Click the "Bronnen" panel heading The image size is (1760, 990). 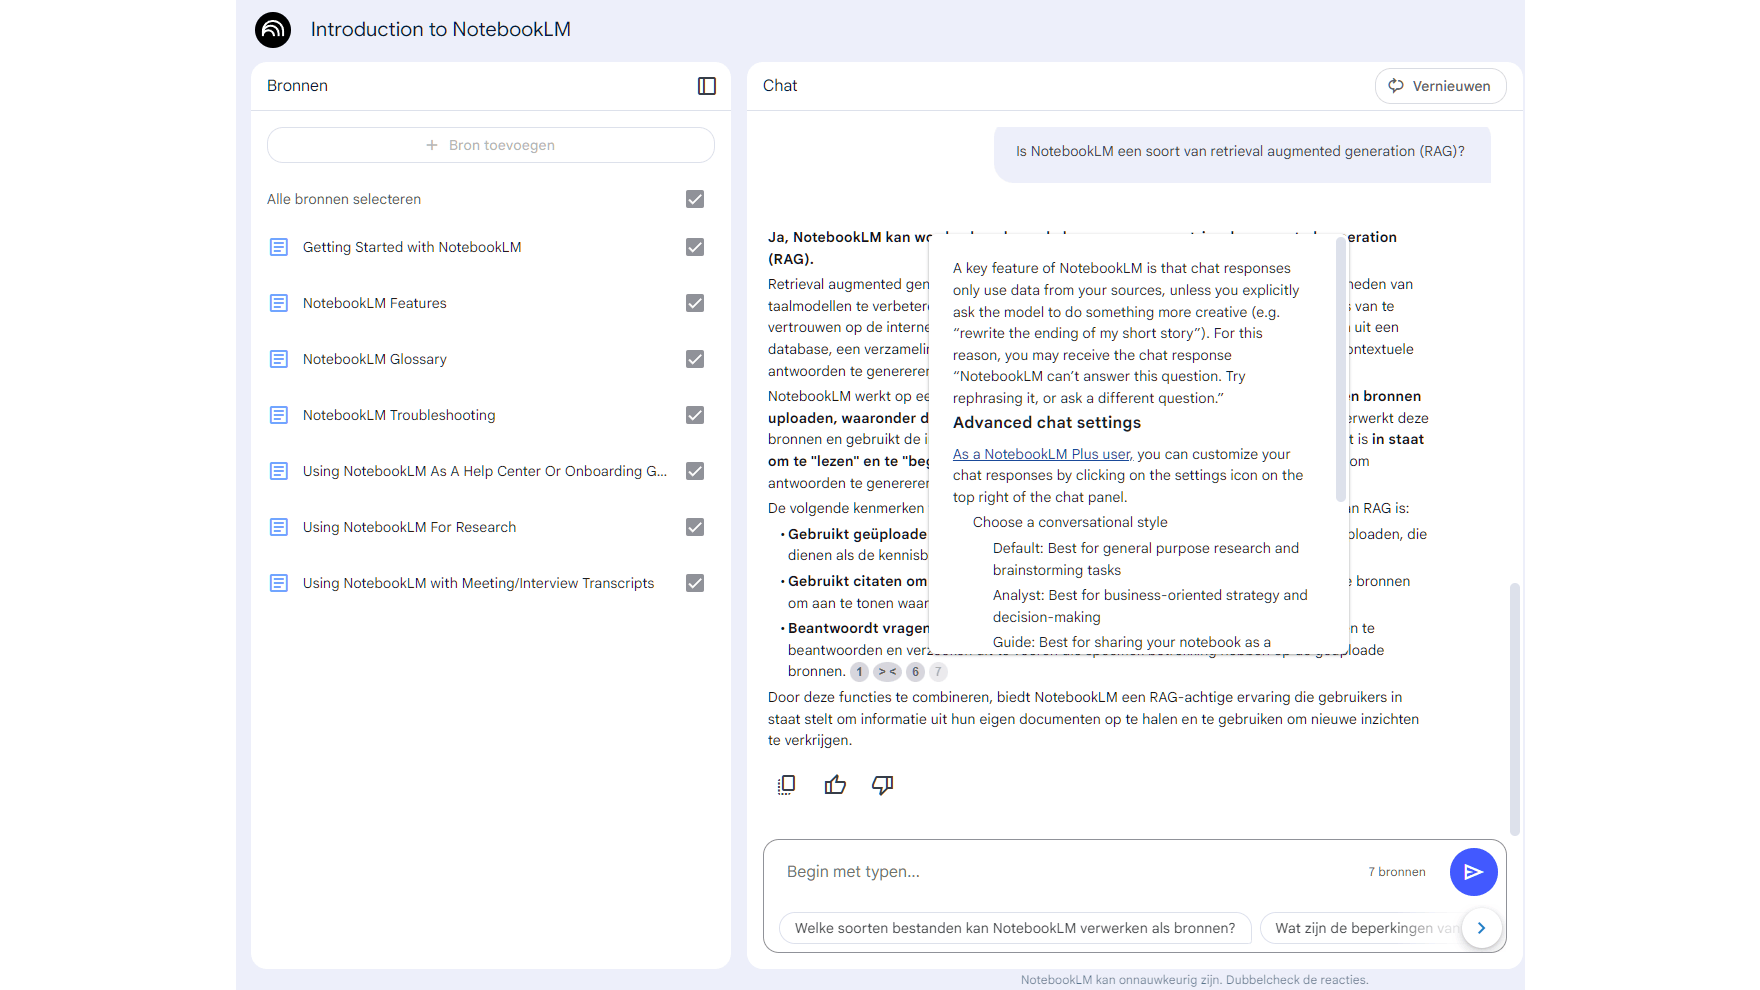click(297, 86)
